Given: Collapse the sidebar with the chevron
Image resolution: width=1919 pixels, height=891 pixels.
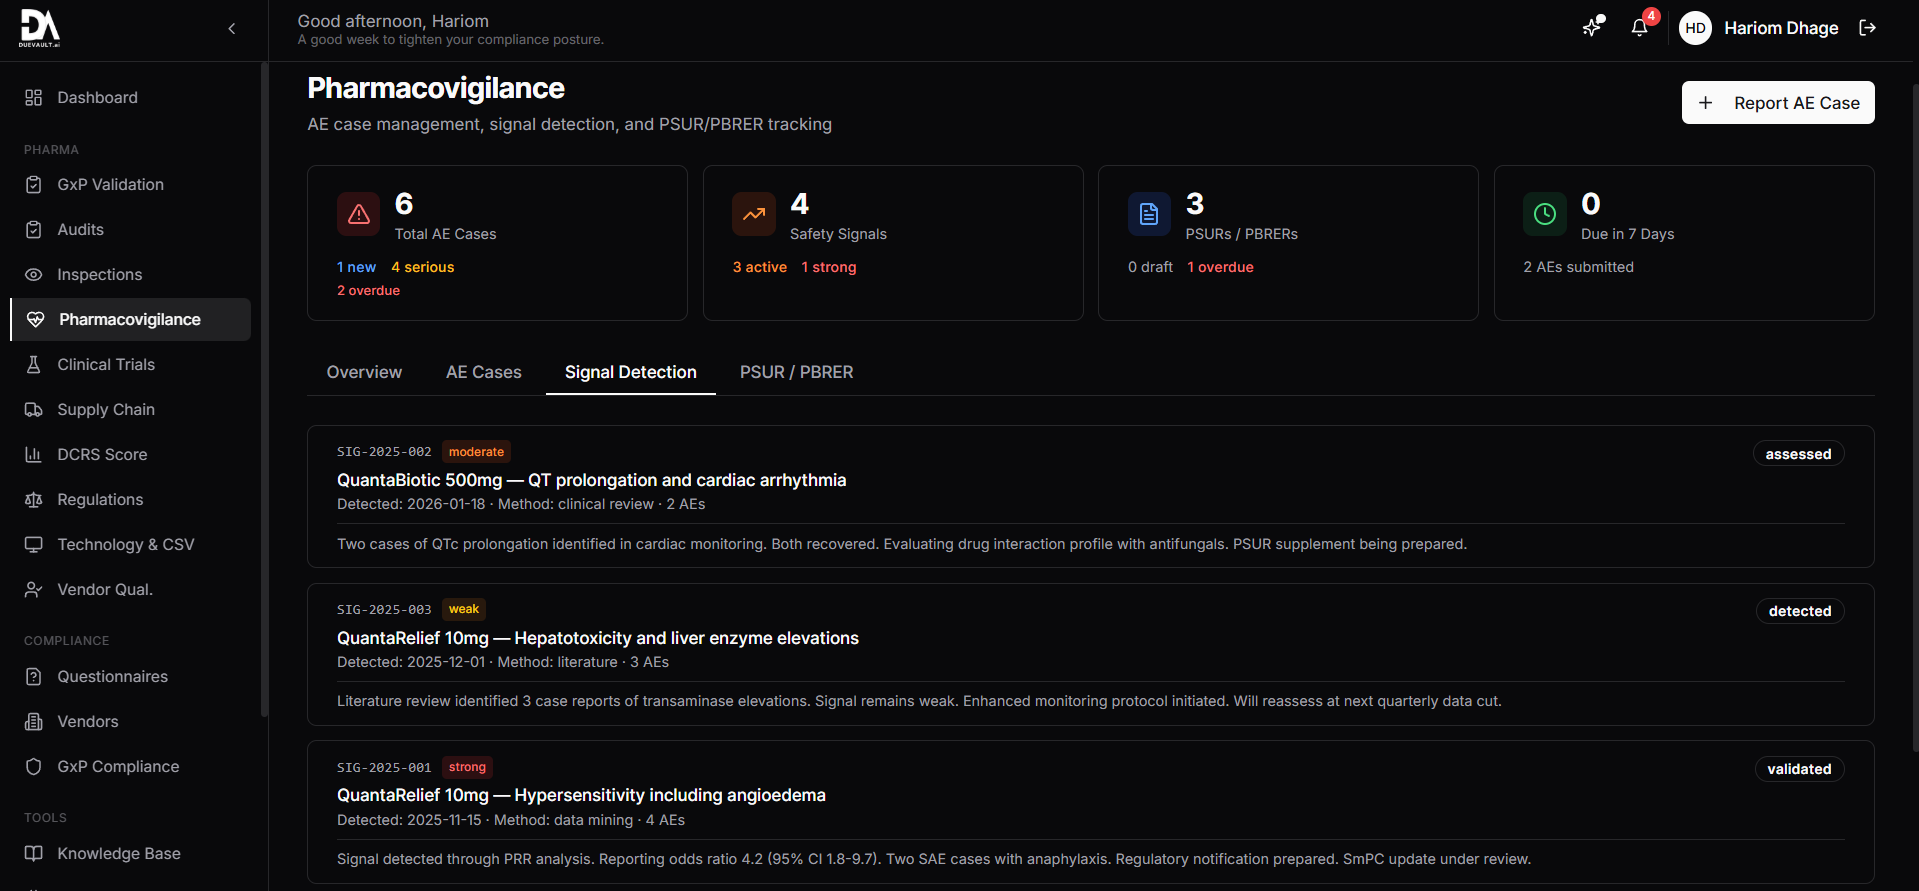Looking at the screenshot, I should (x=232, y=29).
